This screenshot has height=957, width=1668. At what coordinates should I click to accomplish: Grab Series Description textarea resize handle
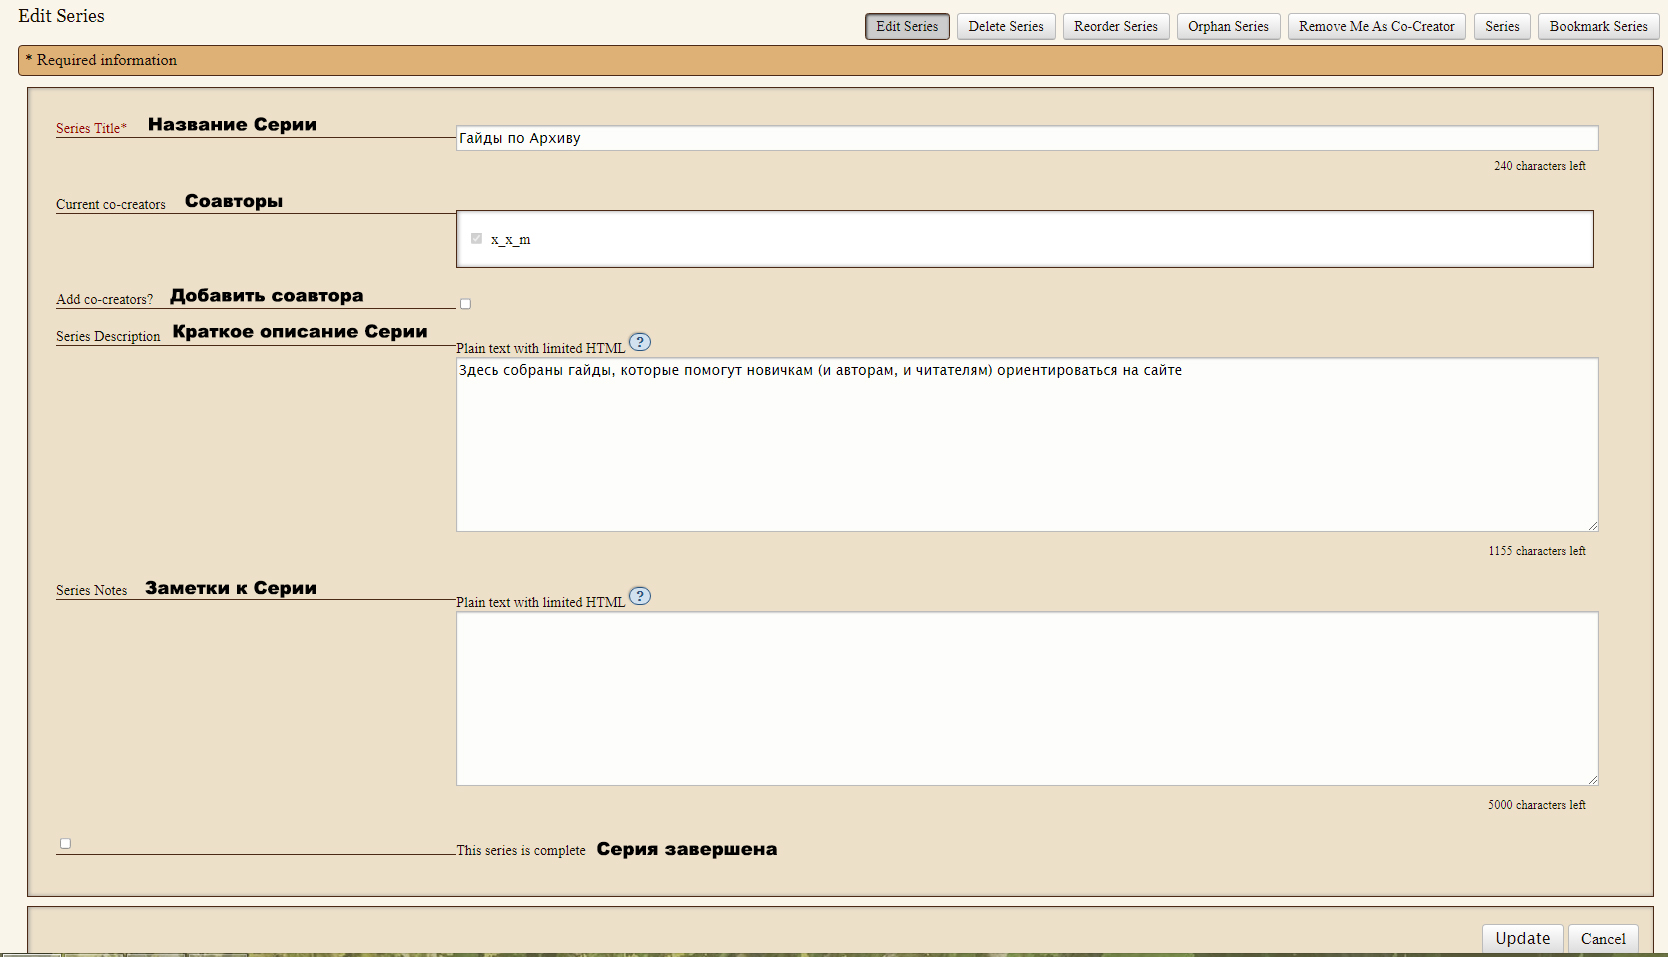(x=1592, y=525)
